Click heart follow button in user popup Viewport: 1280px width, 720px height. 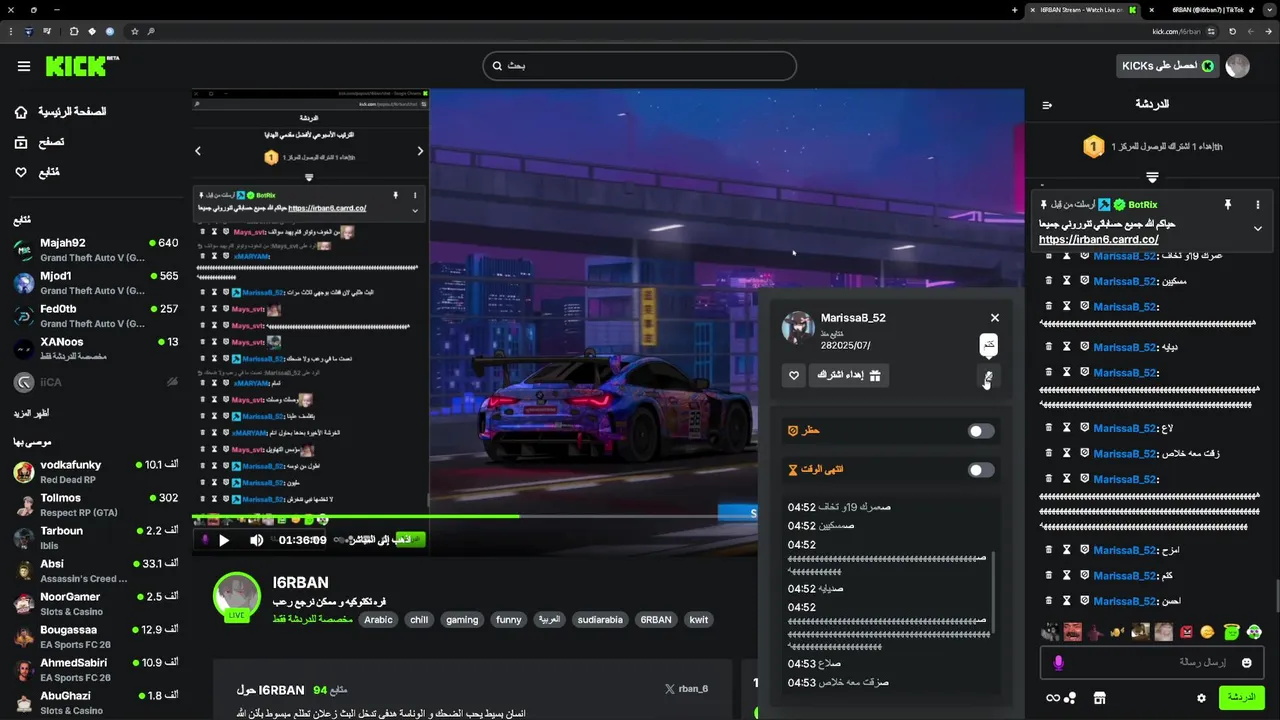pyautogui.click(x=794, y=375)
